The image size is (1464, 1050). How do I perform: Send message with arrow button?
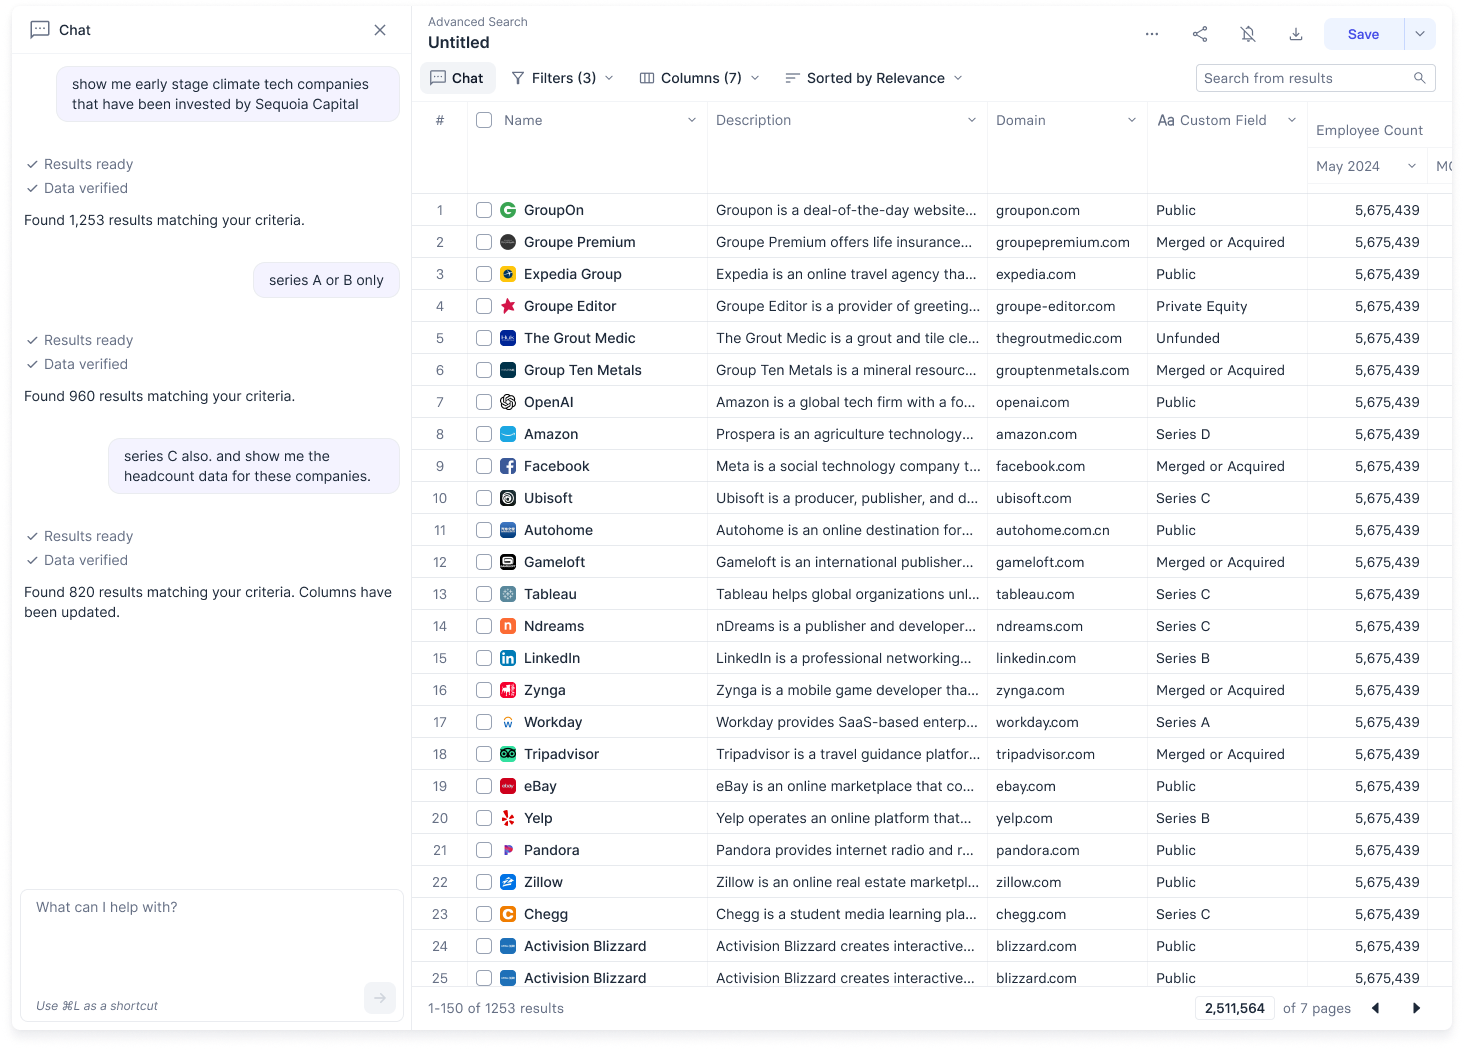click(380, 998)
